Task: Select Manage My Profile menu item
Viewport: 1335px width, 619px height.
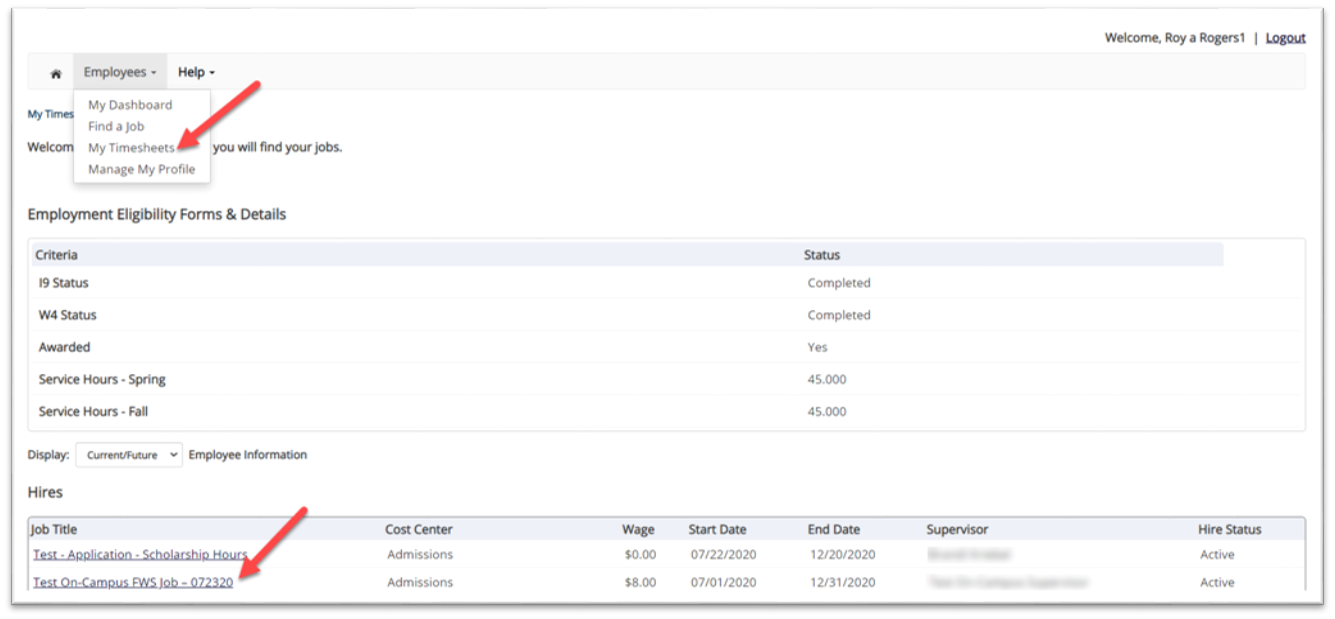Action: (141, 169)
